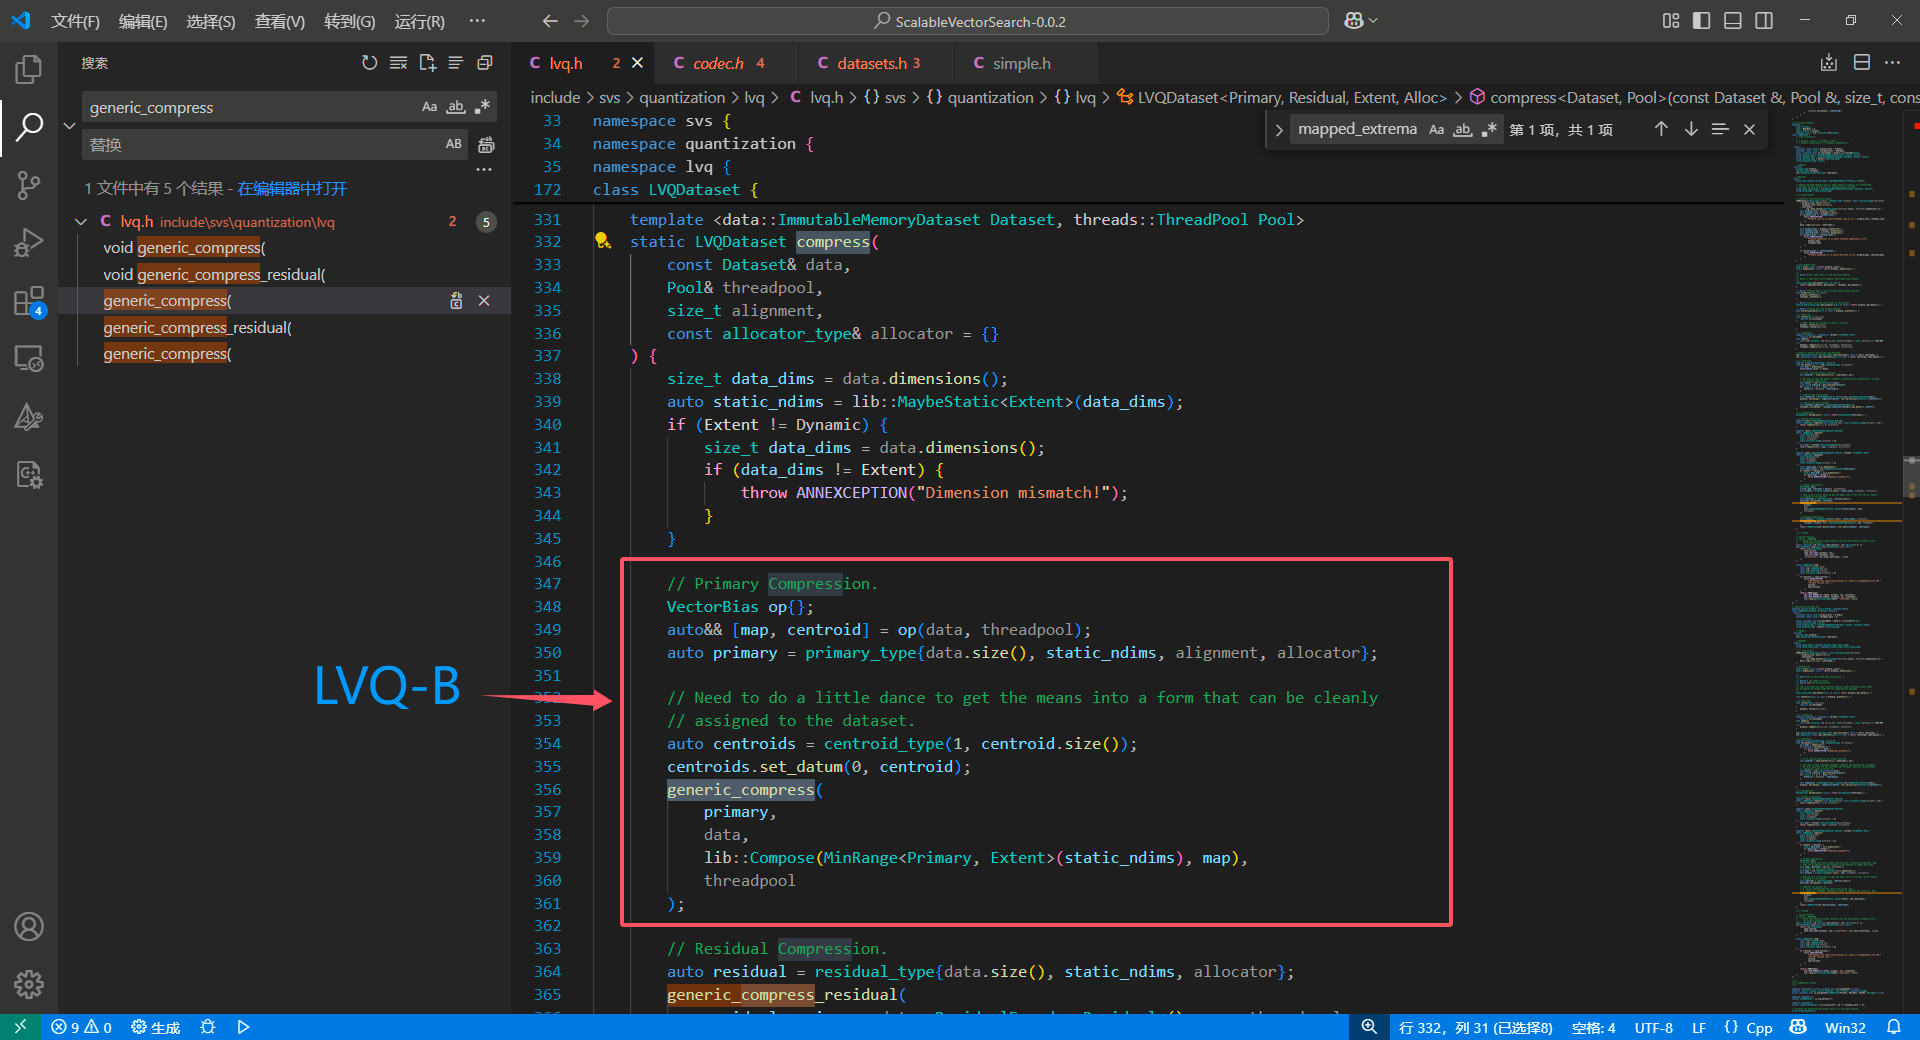This screenshot has width=1920, height=1040.
Task: Select the generic_compress_residual( search result
Action: pos(197,327)
